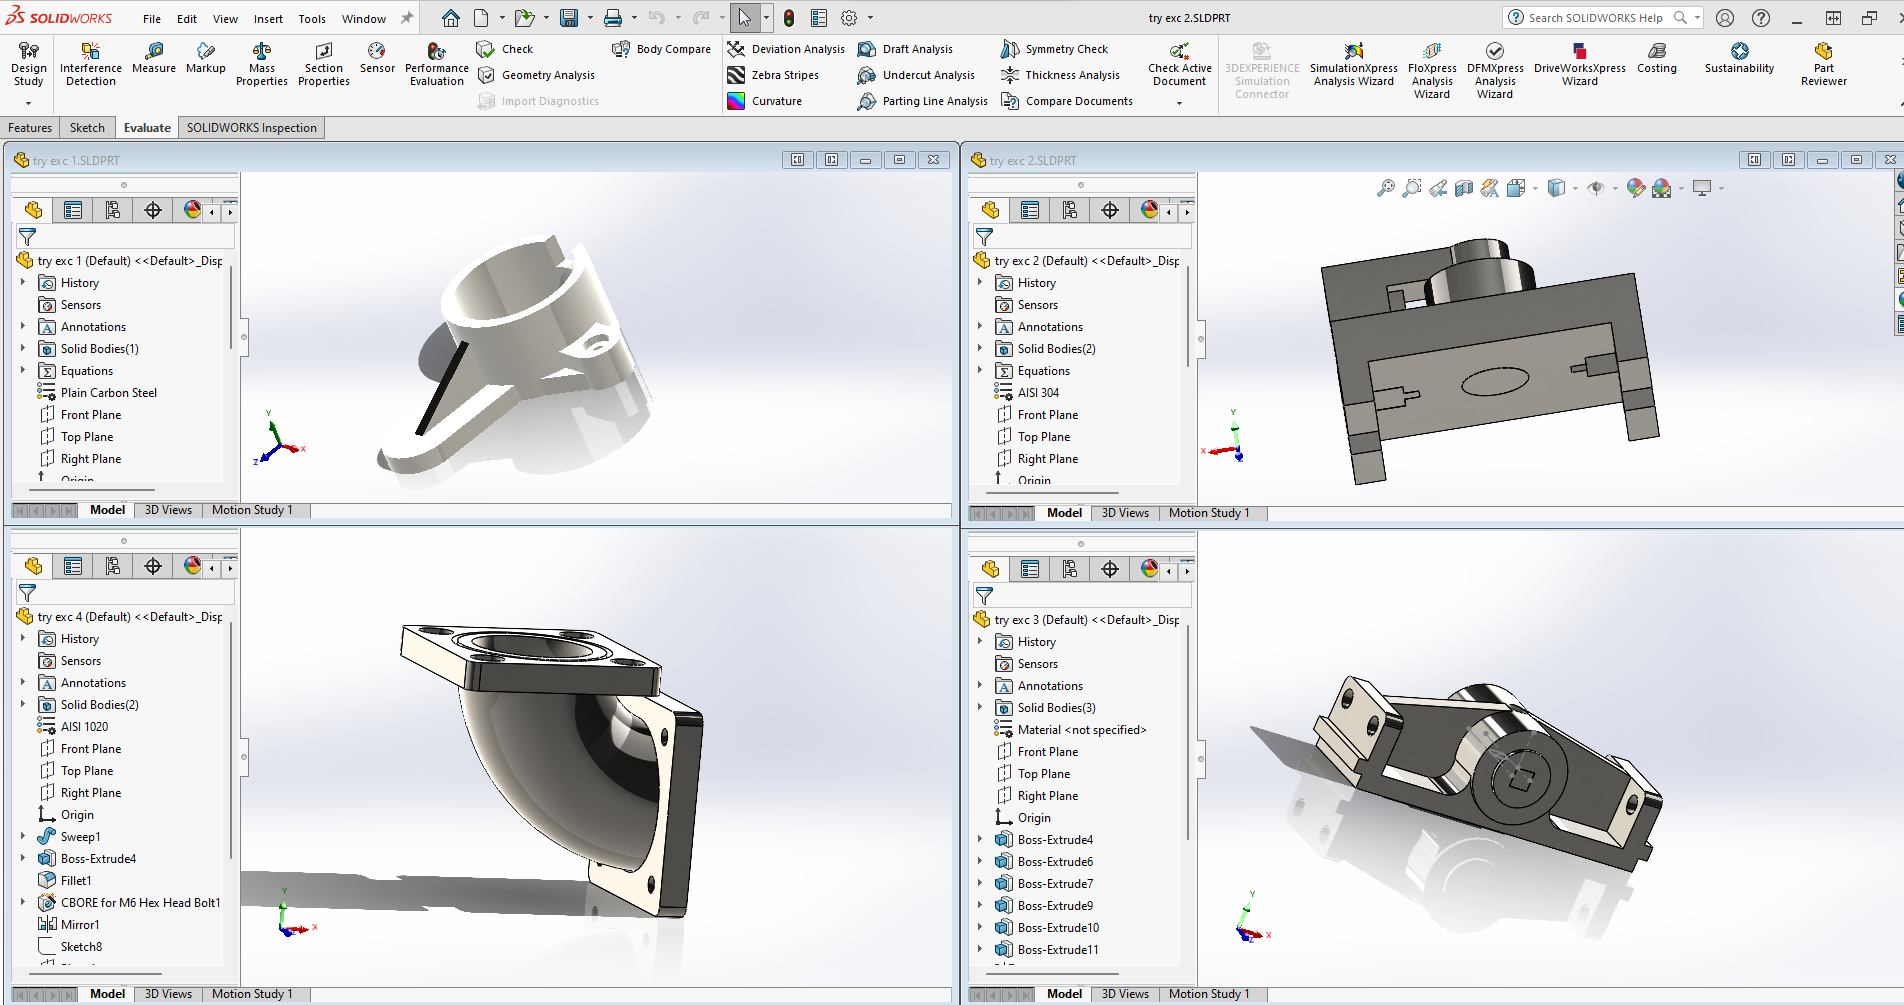Run Symmetry Check
This screenshot has height=1005, width=1904.
[1054, 49]
